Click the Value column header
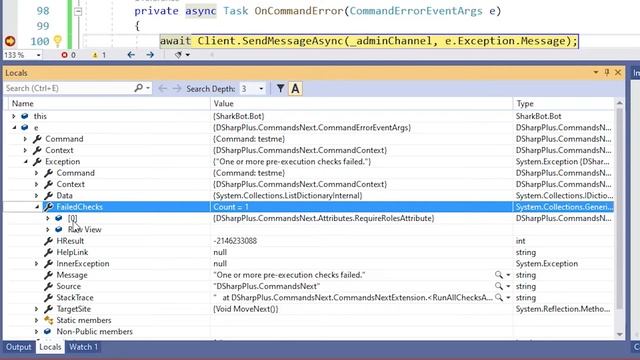Image resolution: width=640 pixels, height=360 pixels. [x=362, y=104]
